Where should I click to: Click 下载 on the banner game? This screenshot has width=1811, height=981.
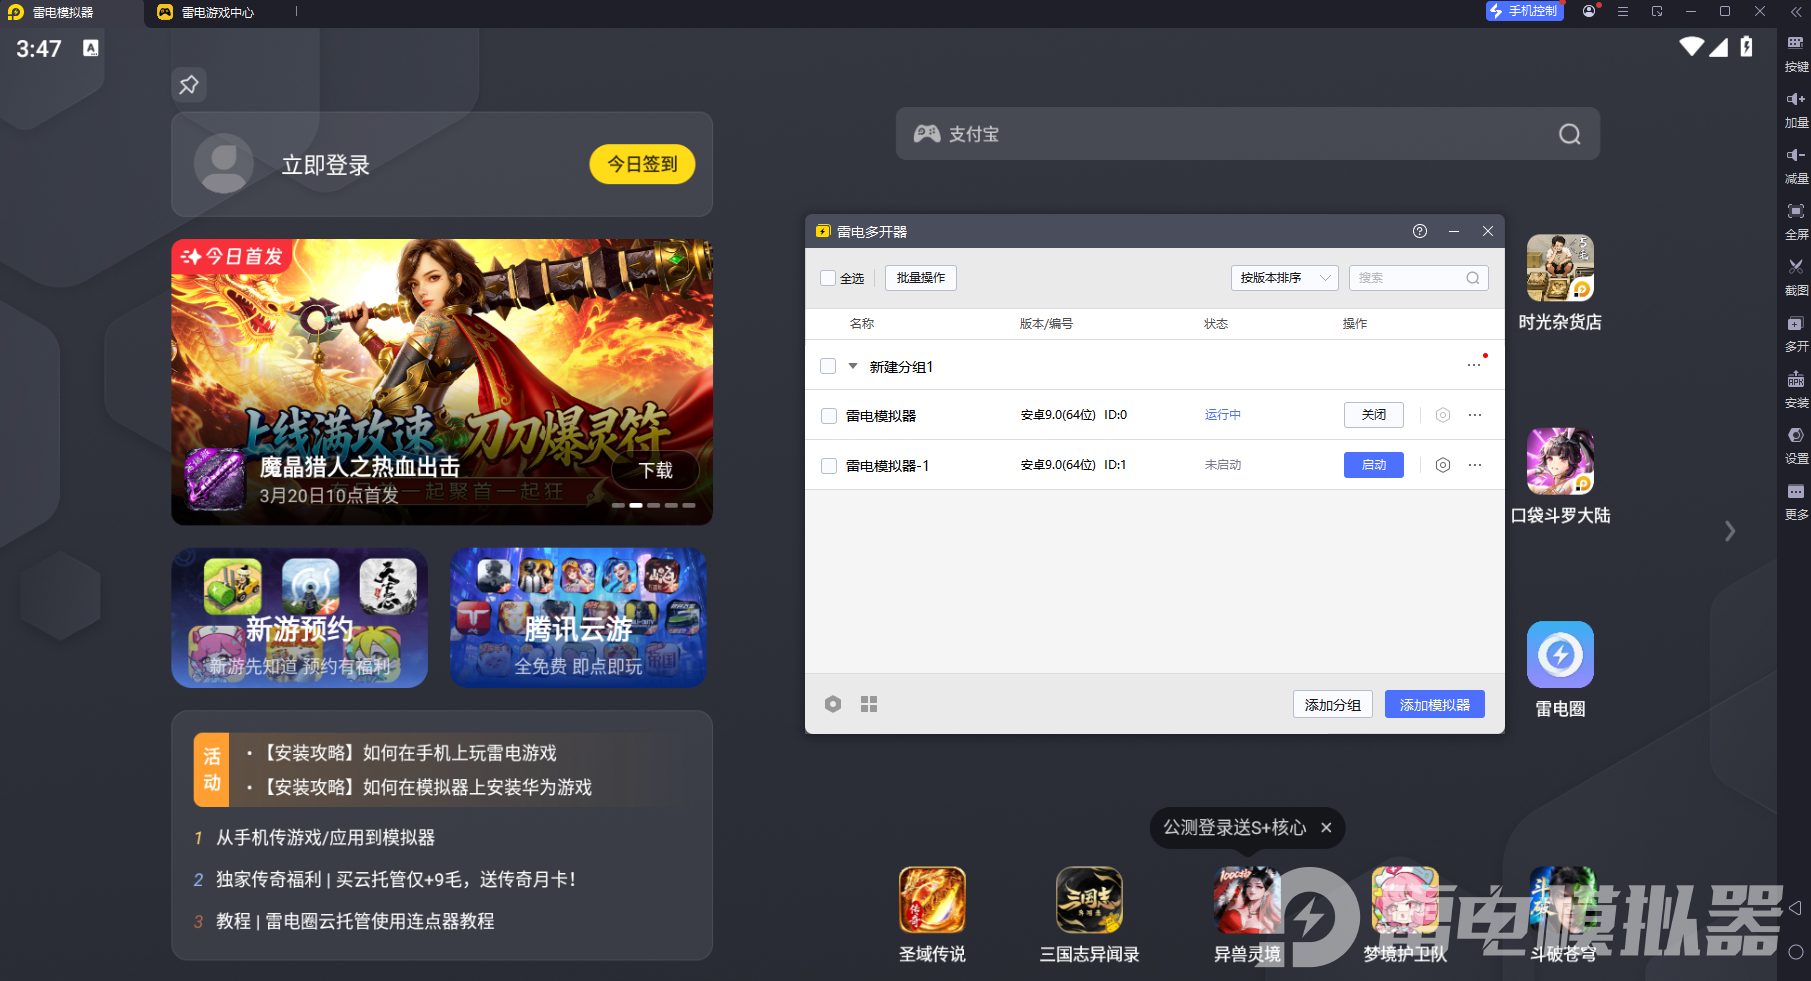[656, 470]
